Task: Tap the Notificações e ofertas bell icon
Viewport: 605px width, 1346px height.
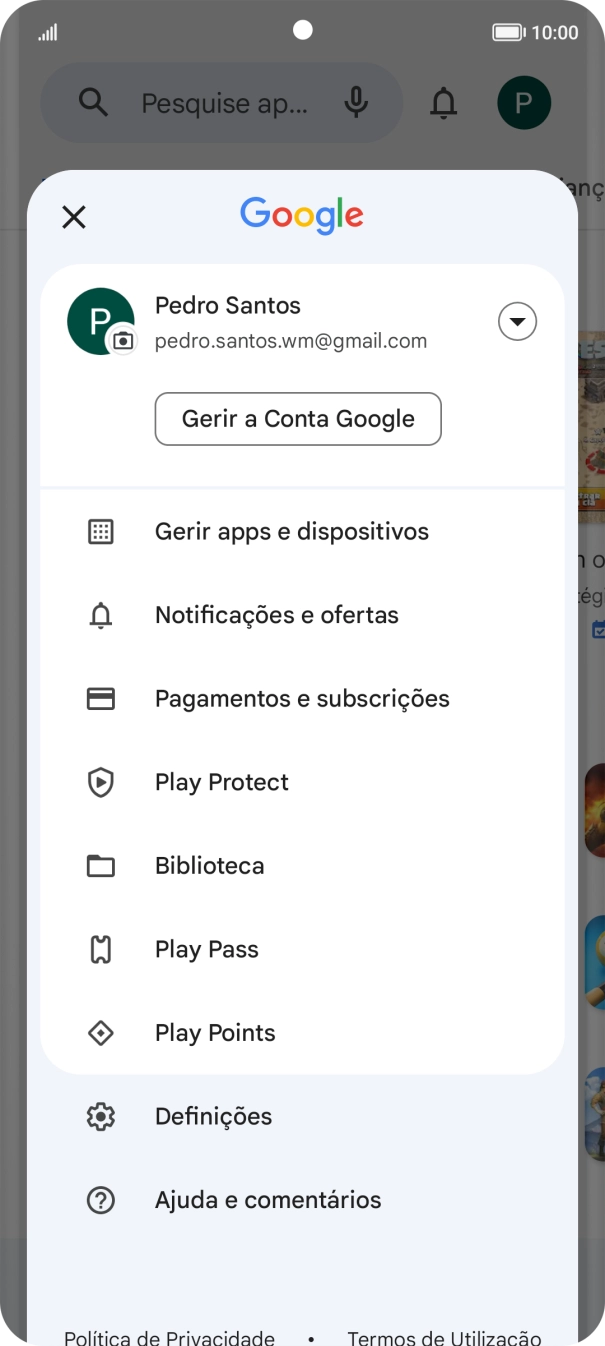Action: pos(101,615)
